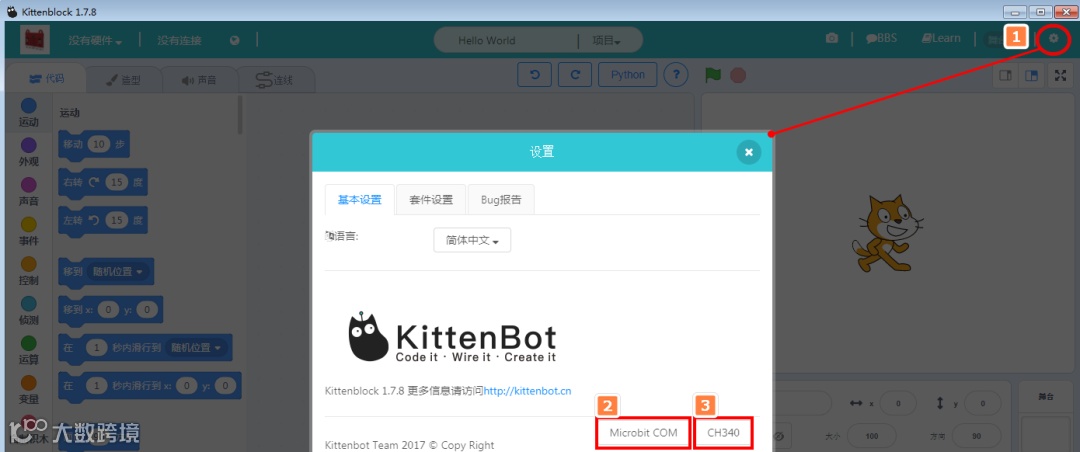Open the 没有硬件 hardware dropdown
The height and width of the screenshot is (452, 1080).
click(95, 41)
